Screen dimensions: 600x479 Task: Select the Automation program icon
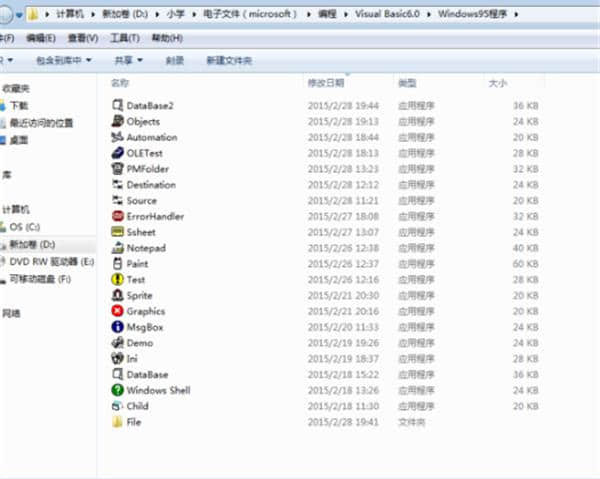pos(118,137)
